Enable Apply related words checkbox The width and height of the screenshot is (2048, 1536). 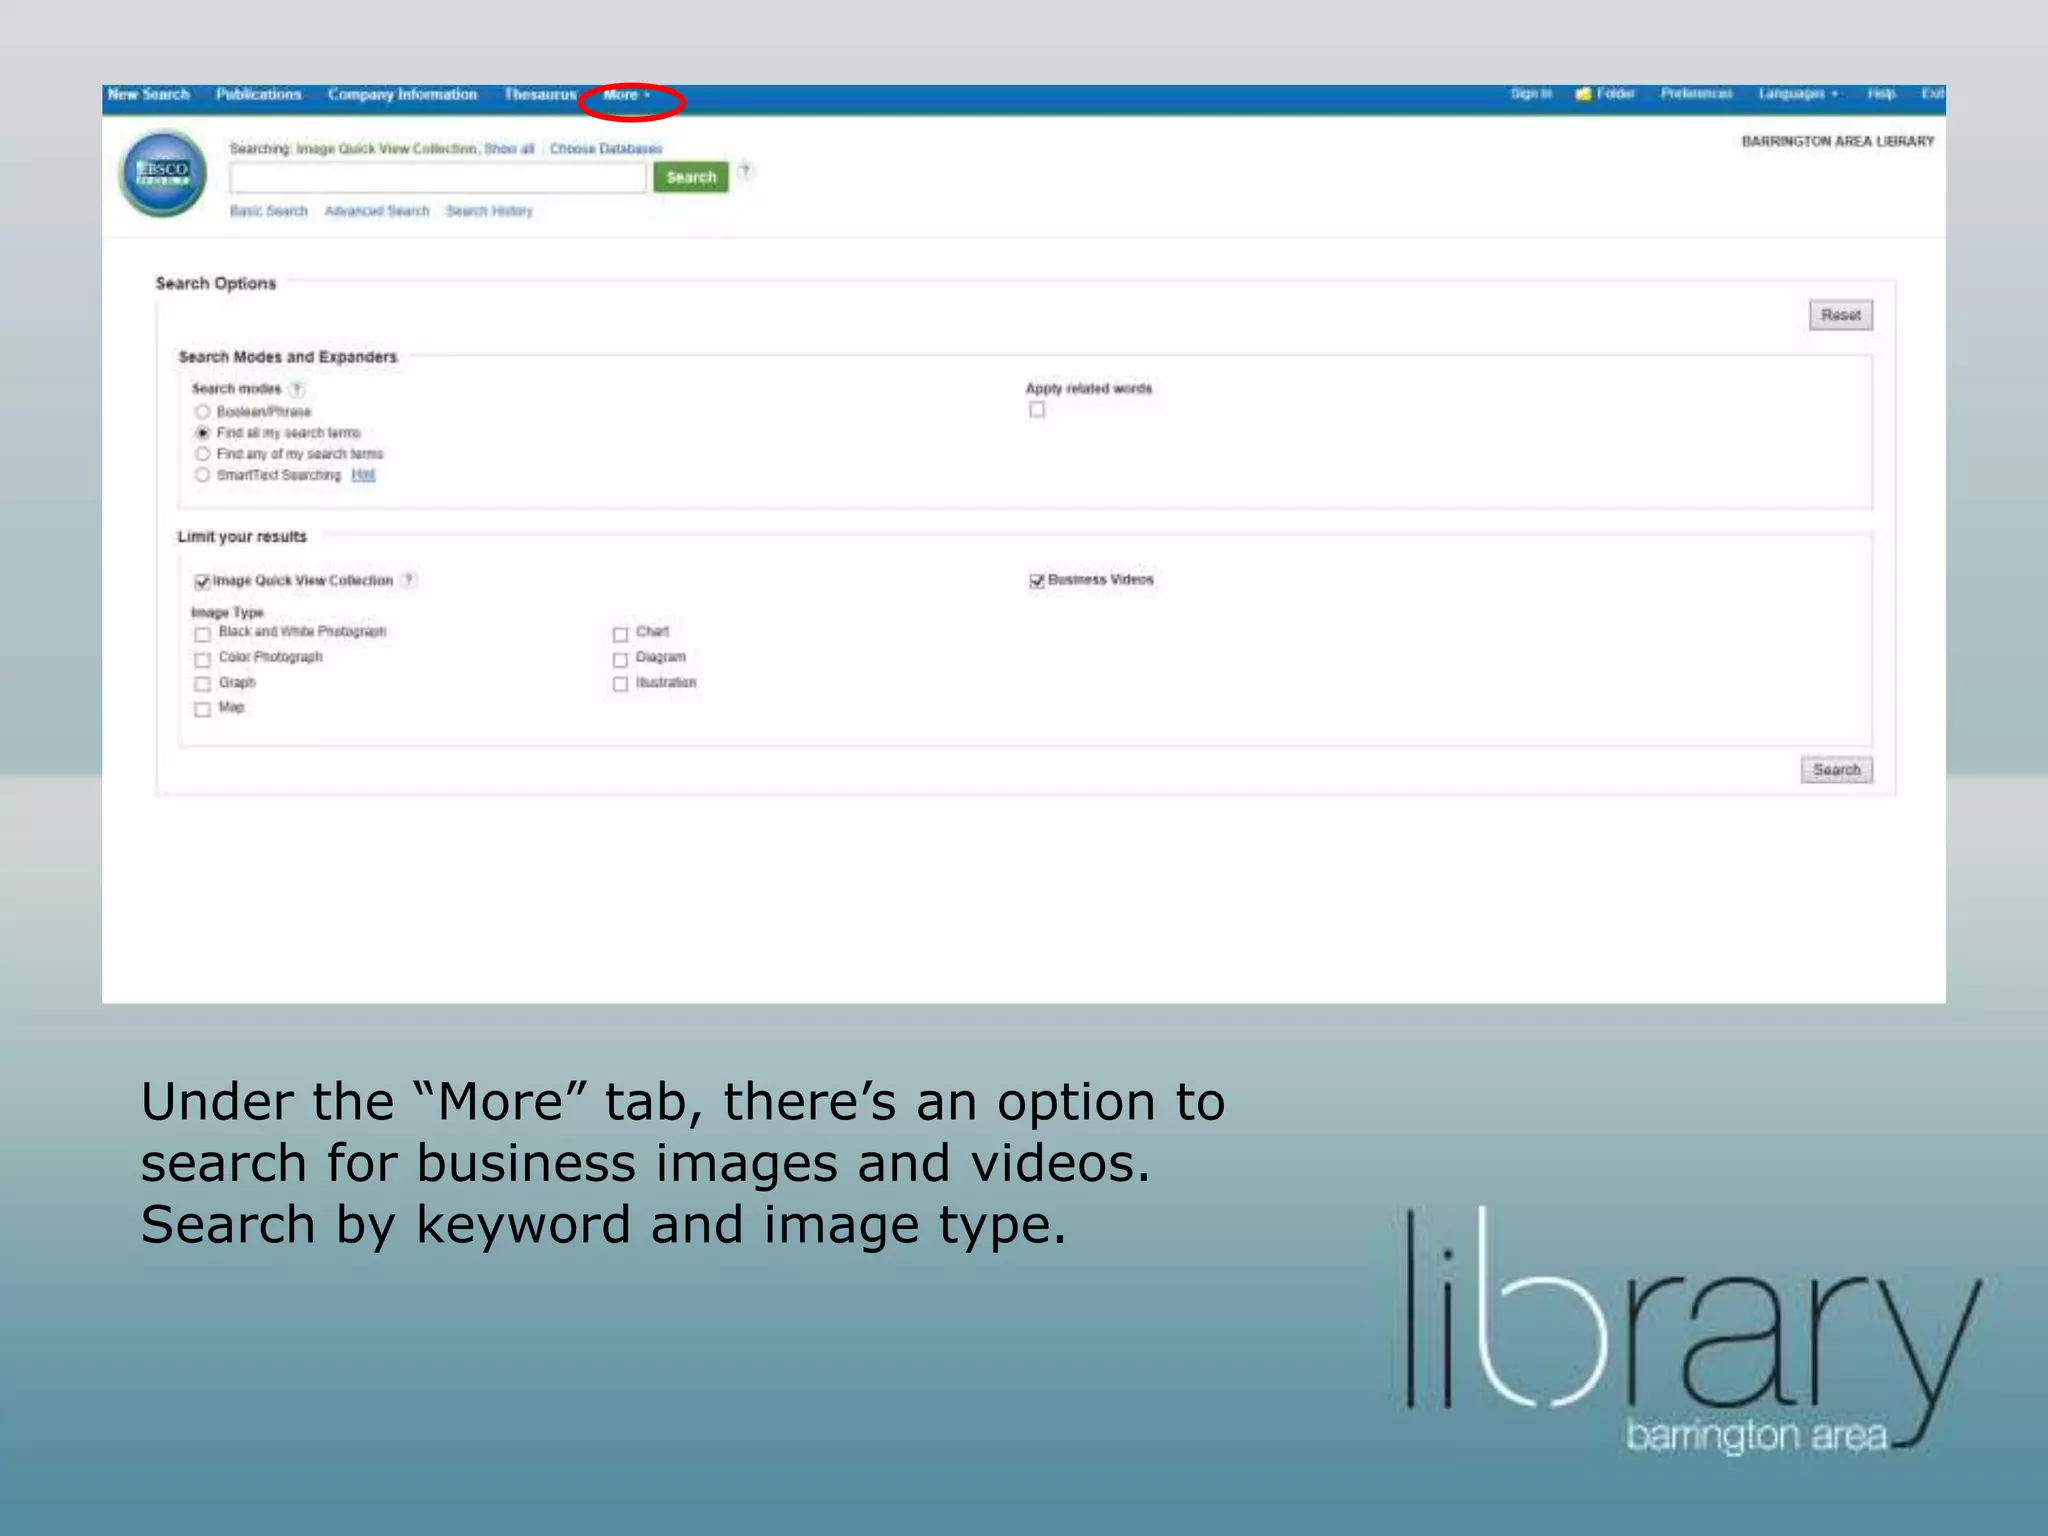tap(1037, 410)
